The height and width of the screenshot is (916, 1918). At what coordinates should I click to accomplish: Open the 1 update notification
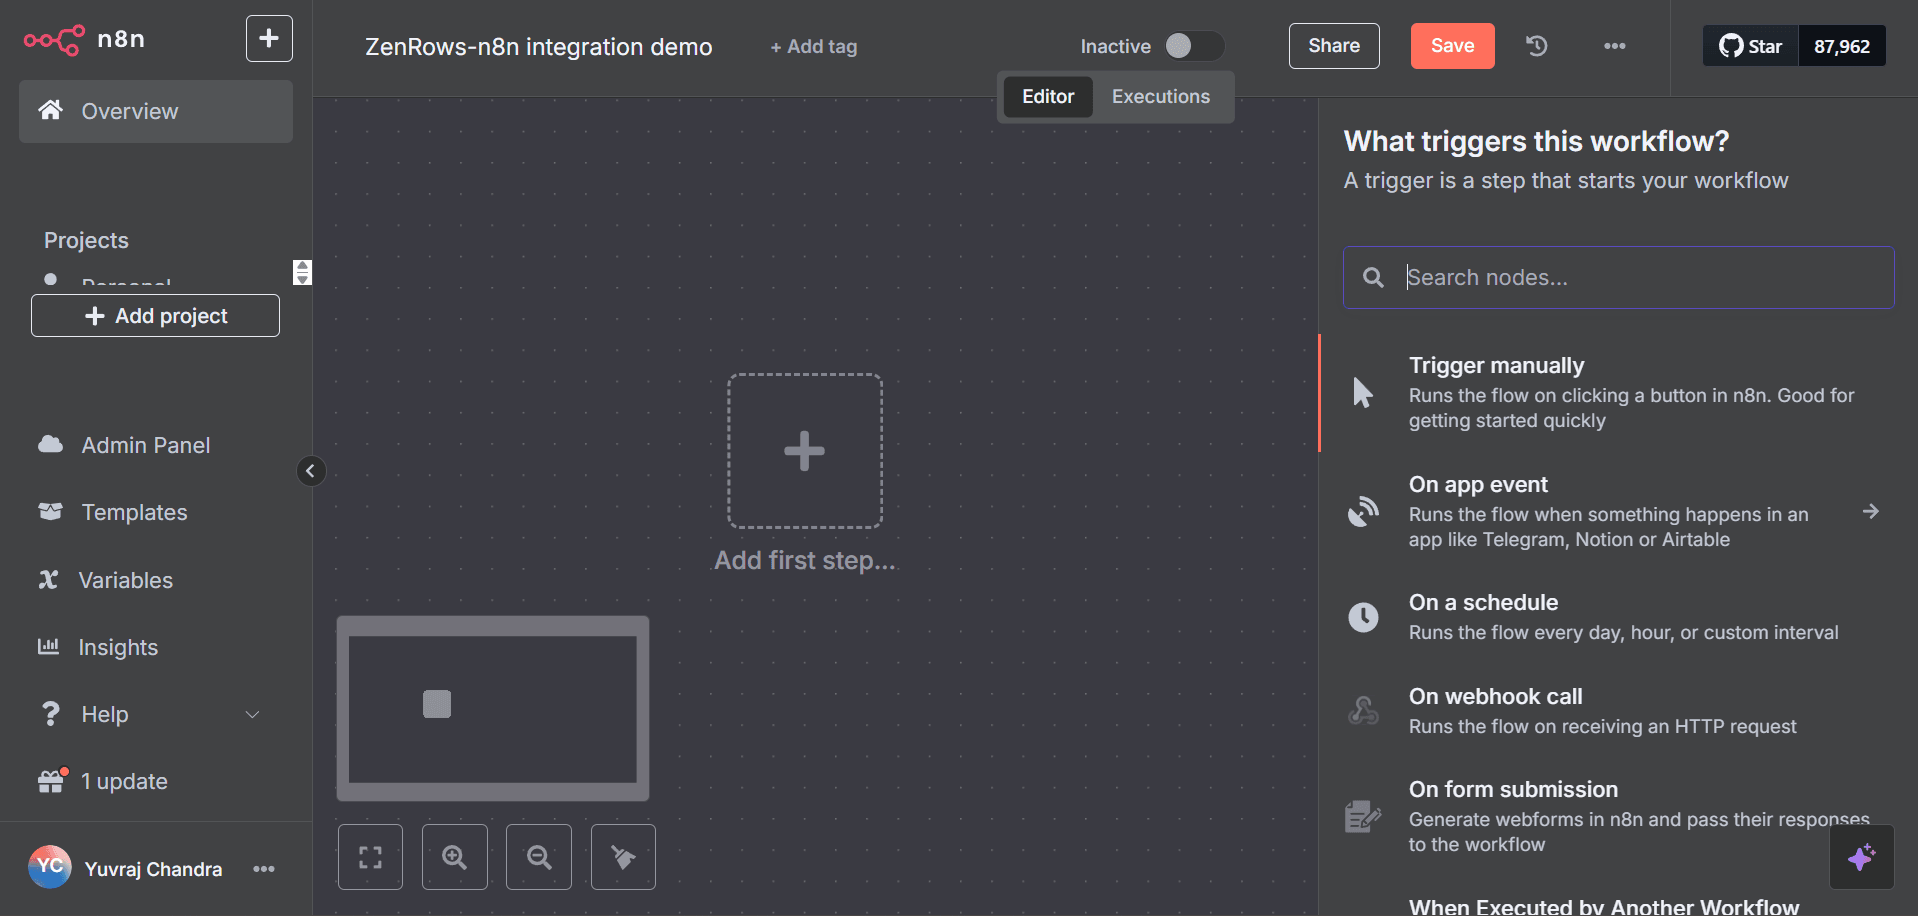[x=124, y=781]
